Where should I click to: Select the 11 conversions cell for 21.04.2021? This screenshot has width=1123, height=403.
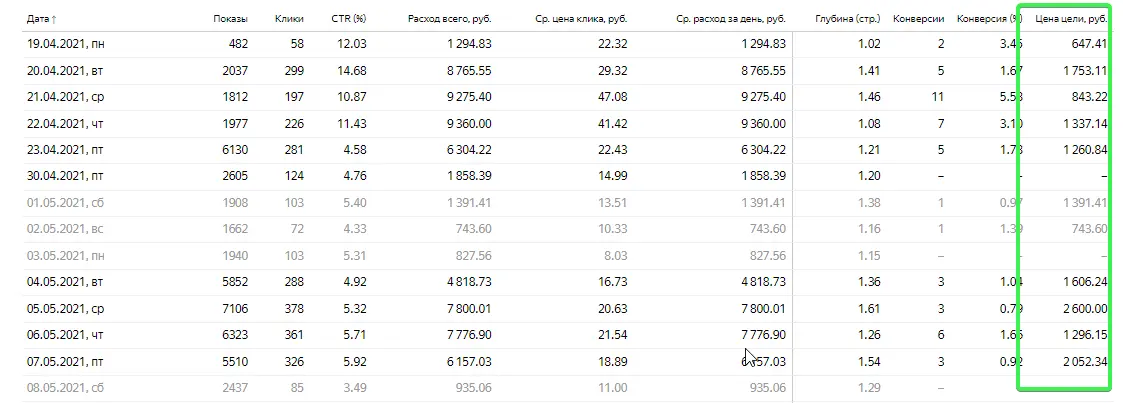936,97
